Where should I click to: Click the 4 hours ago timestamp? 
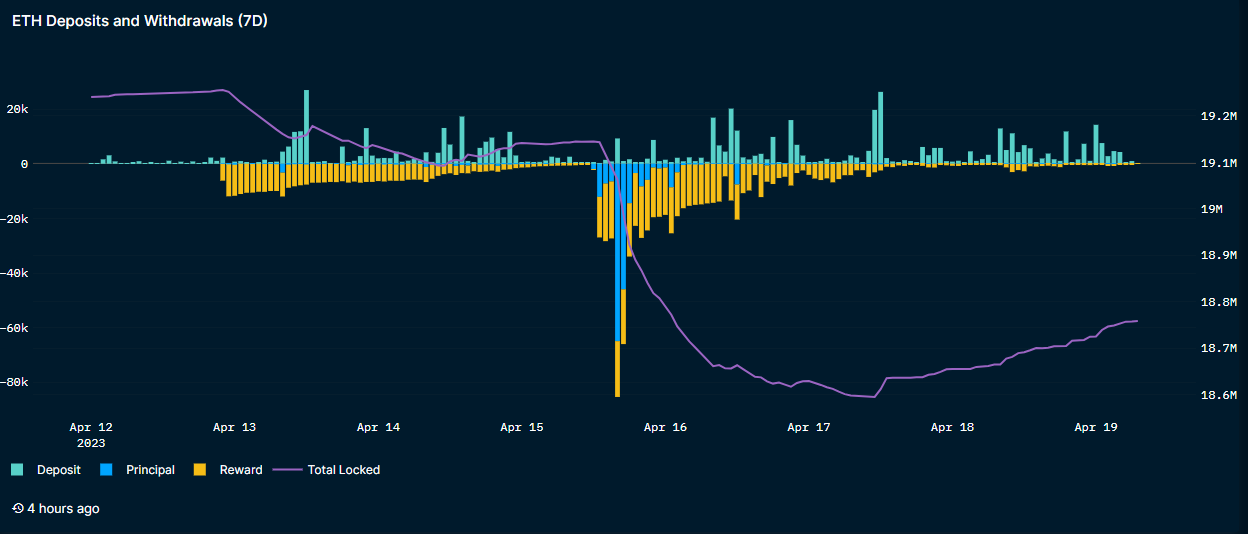(63, 508)
